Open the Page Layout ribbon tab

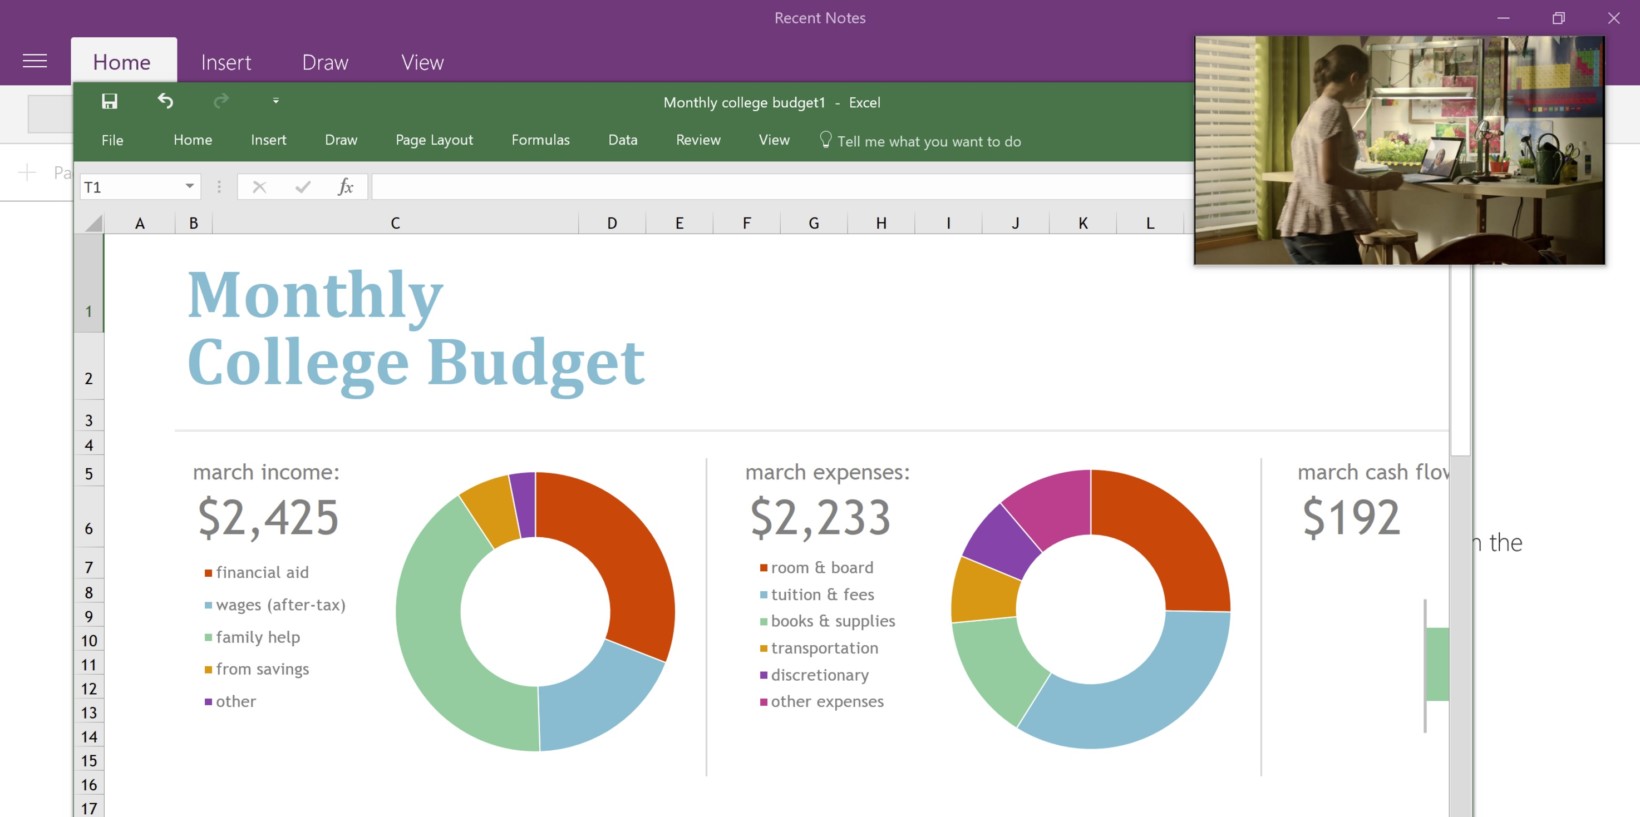[x=434, y=140]
